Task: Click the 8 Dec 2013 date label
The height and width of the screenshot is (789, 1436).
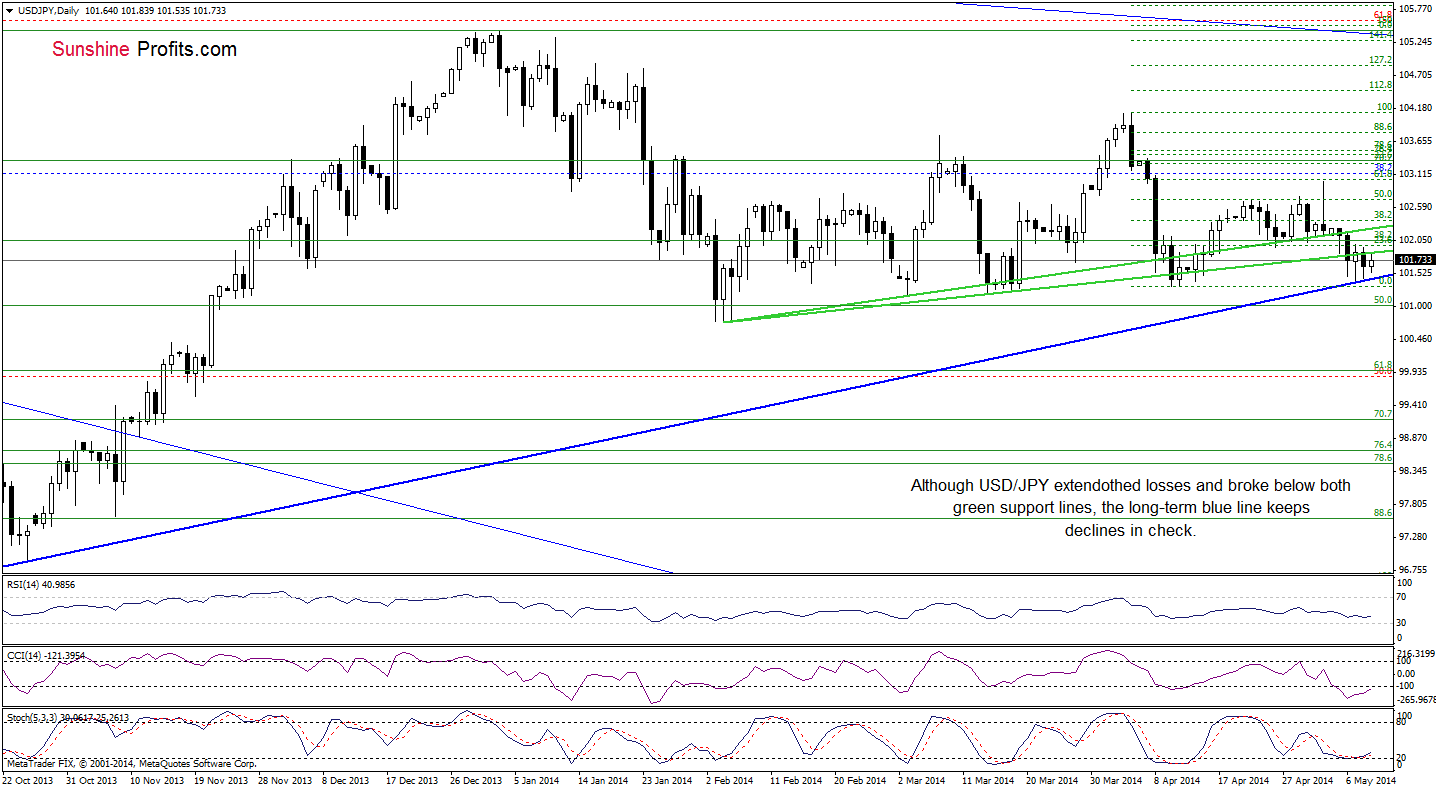Action: pos(348,780)
